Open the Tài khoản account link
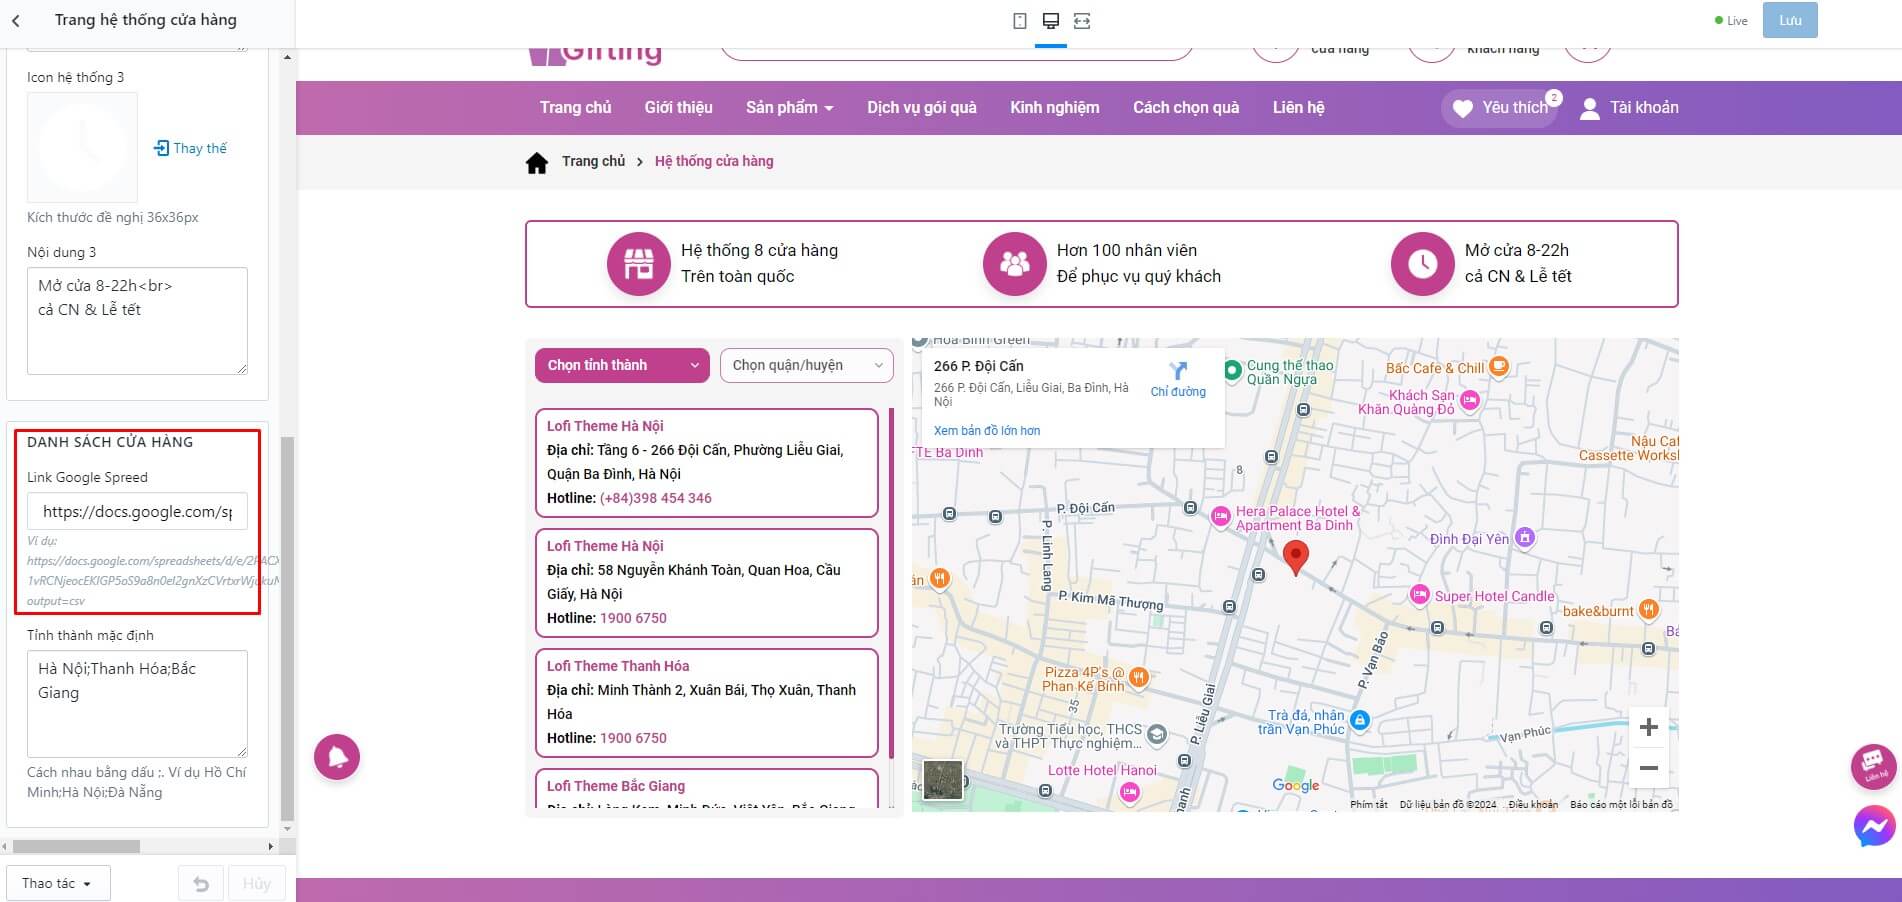 [1629, 108]
